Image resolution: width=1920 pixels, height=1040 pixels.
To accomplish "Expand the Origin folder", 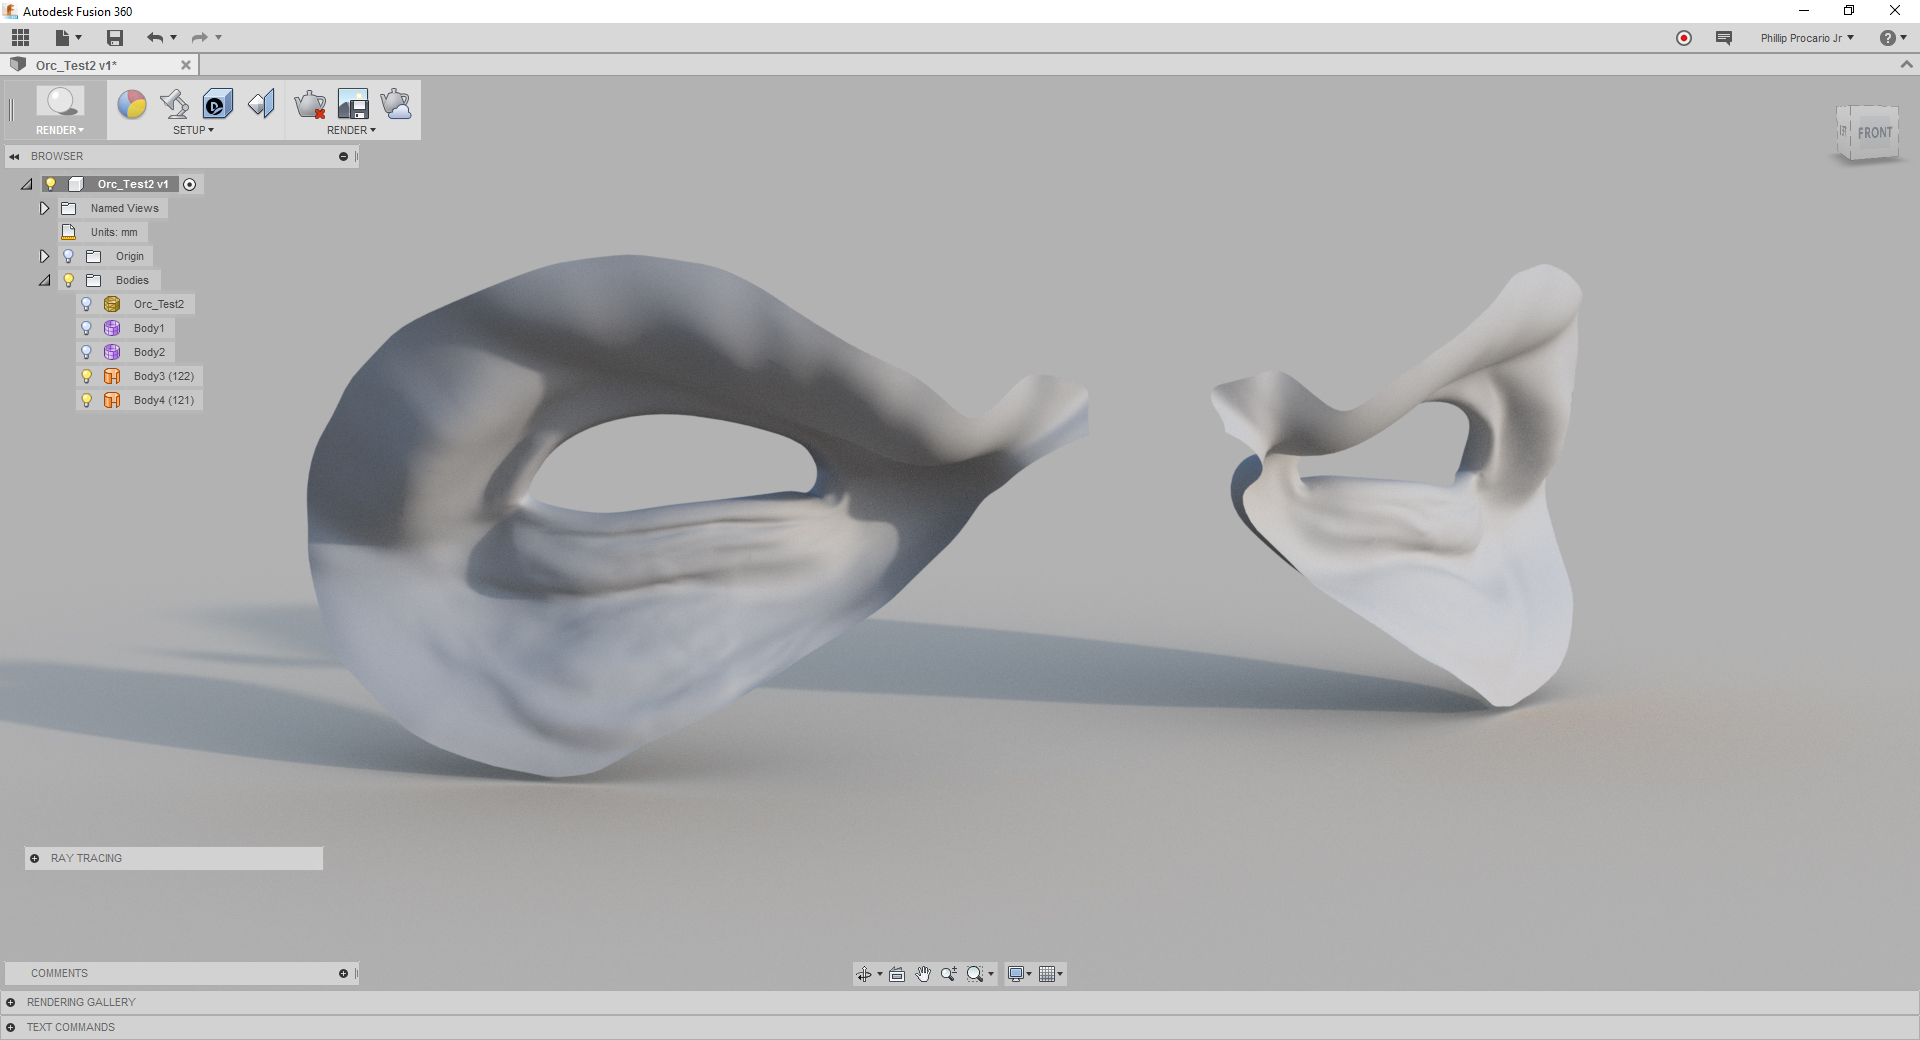I will 44,256.
